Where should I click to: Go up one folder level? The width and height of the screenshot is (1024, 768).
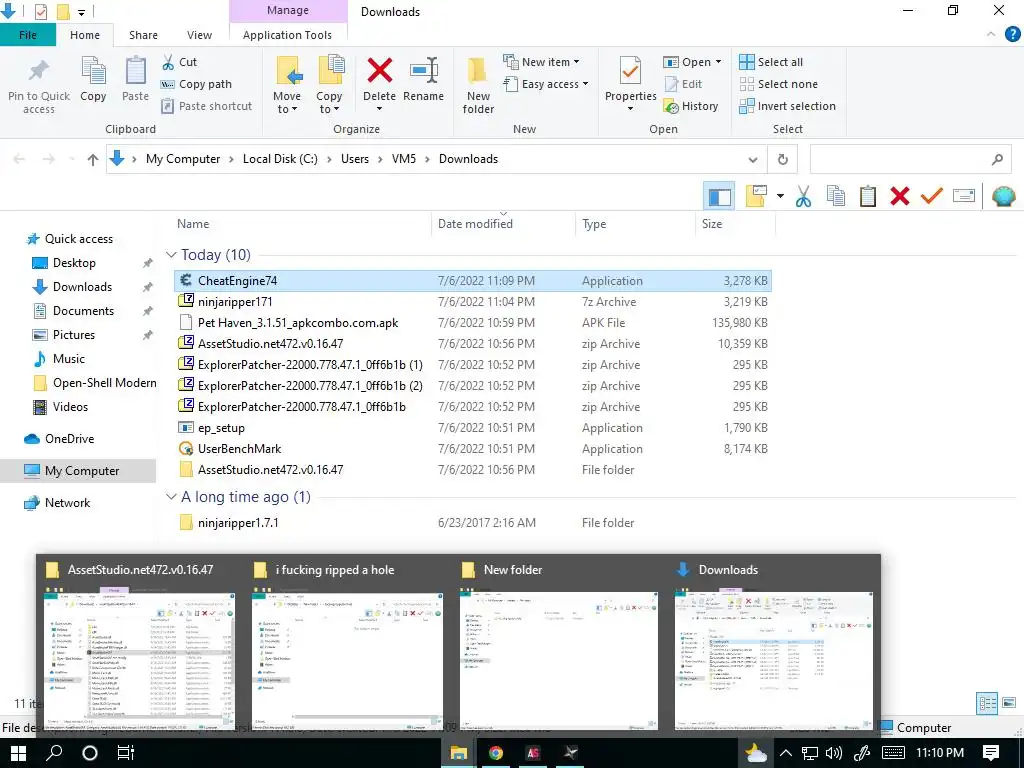pos(93,159)
